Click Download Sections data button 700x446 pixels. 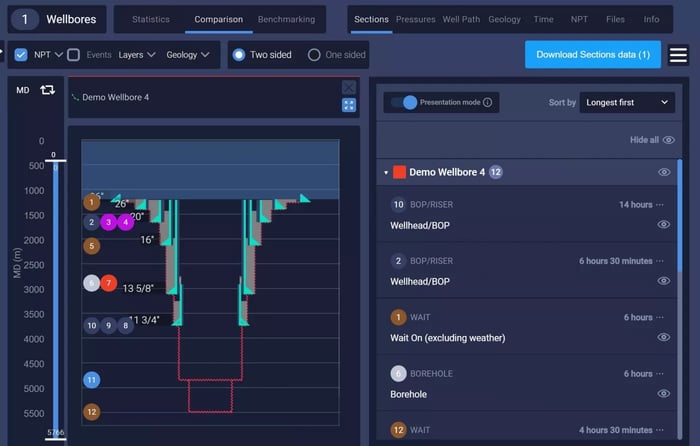click(592, 54)
